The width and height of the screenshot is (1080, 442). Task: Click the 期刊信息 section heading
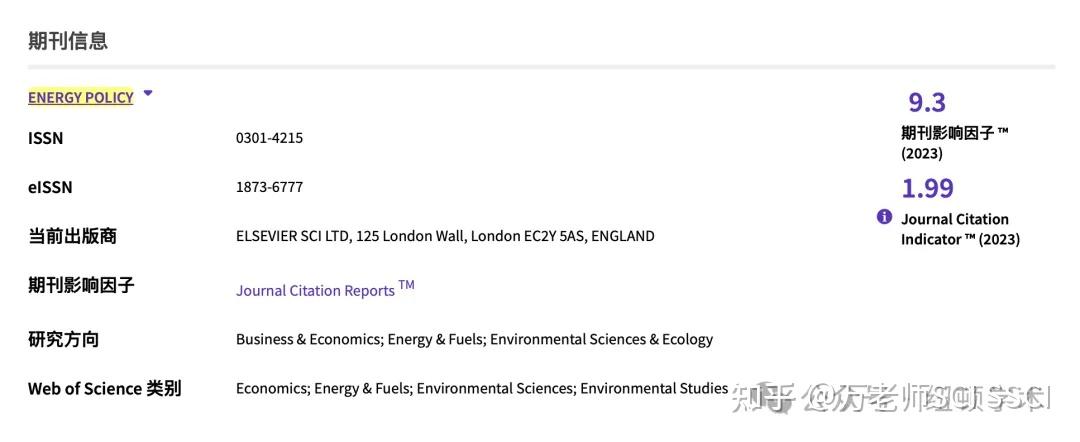coord(68,41)
